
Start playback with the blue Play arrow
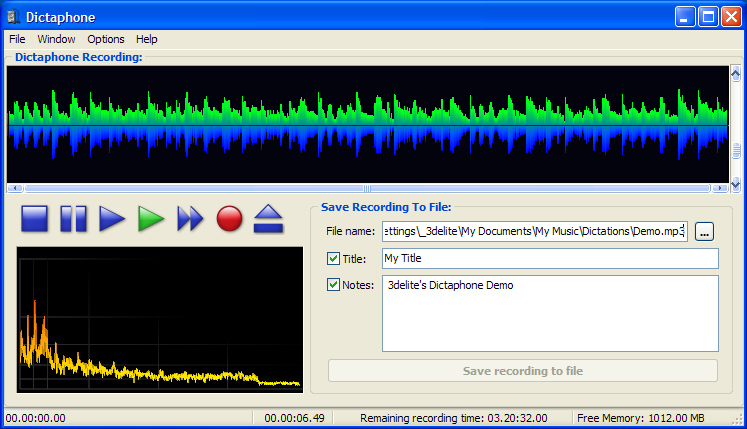coord(112,219)
